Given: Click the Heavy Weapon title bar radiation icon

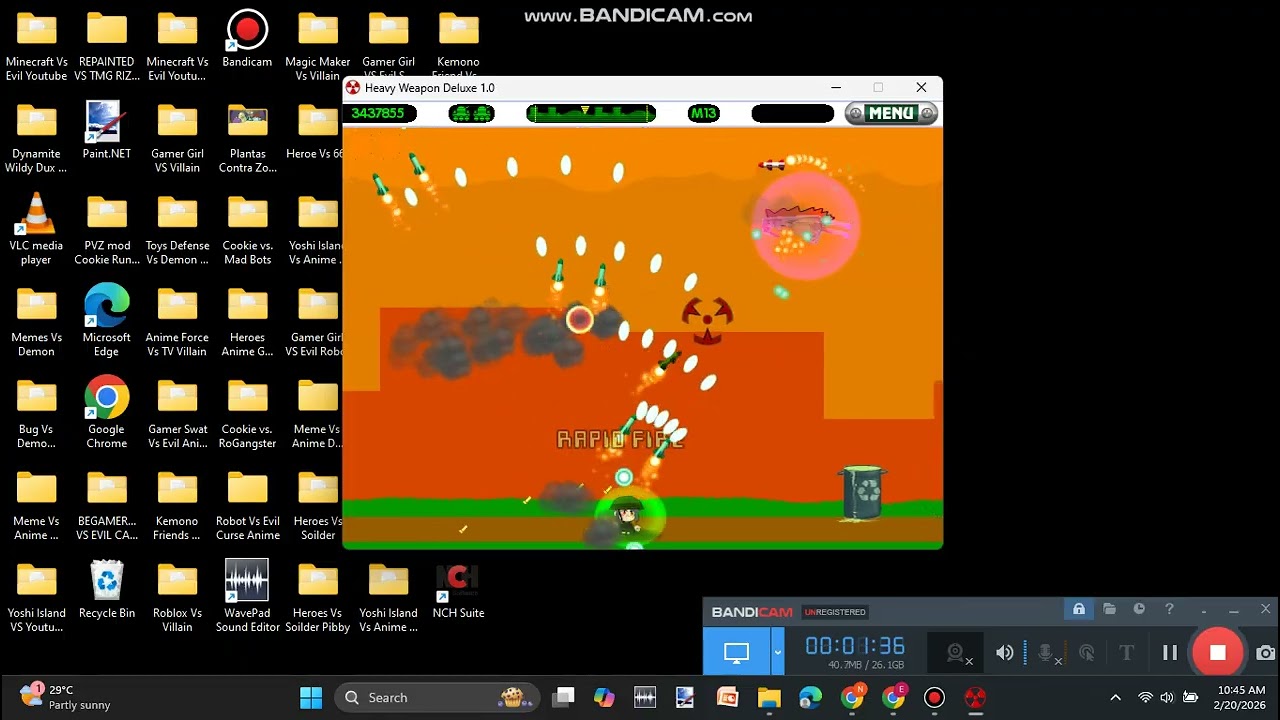Looking at the screenshot, I should [353, 88].
